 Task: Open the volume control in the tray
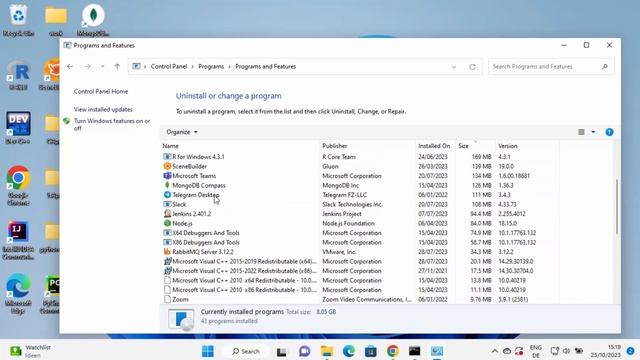tap(566, 351)
